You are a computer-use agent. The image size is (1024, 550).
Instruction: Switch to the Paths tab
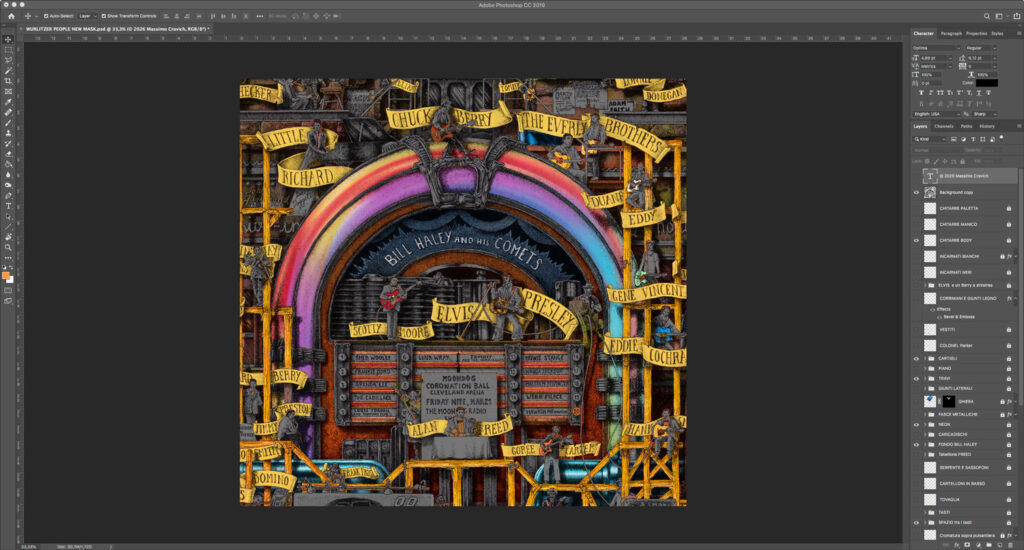coord(967,126)
